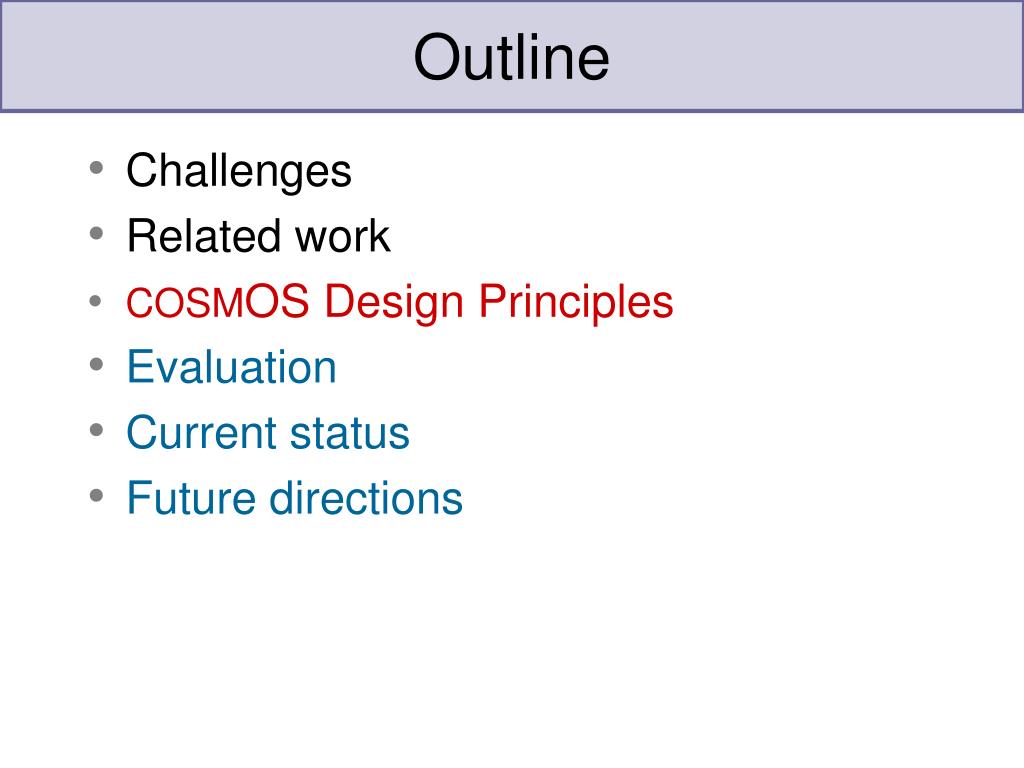Click the bullet dot beside COSMOS Design Principles
This screenshot has width=1024, height=768.
coord(96,301)
